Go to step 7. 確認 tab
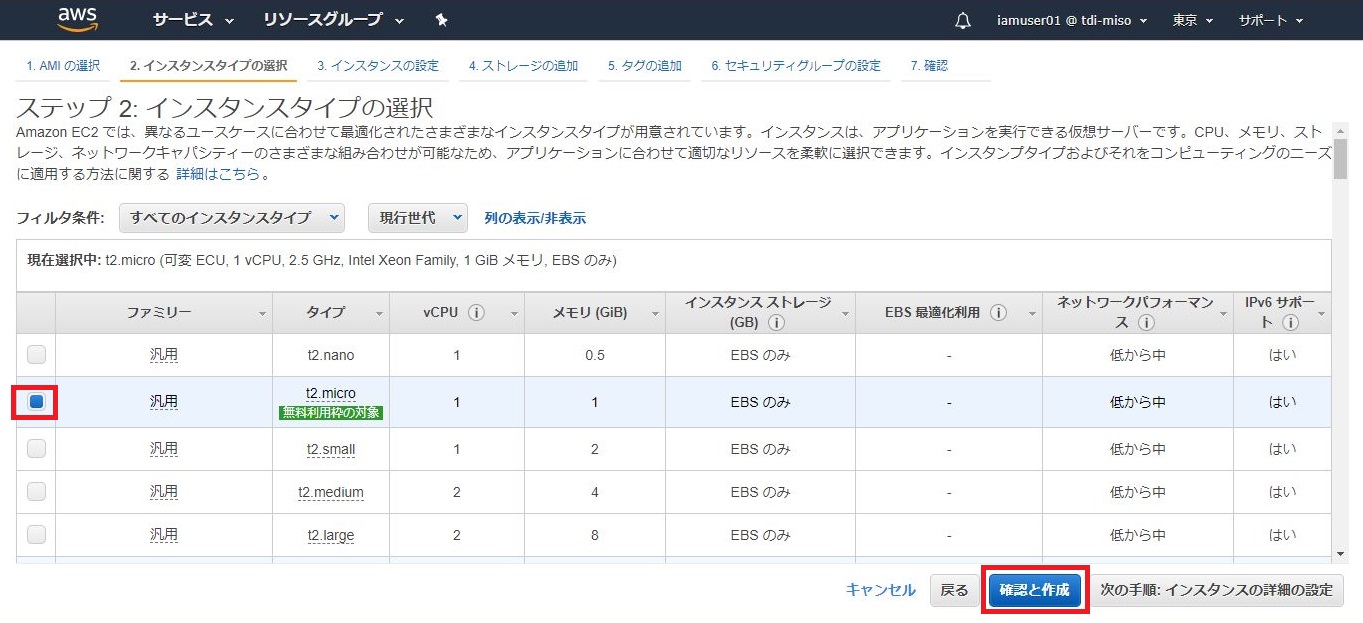Screen dimensions: 1363x623 [929, 66]
